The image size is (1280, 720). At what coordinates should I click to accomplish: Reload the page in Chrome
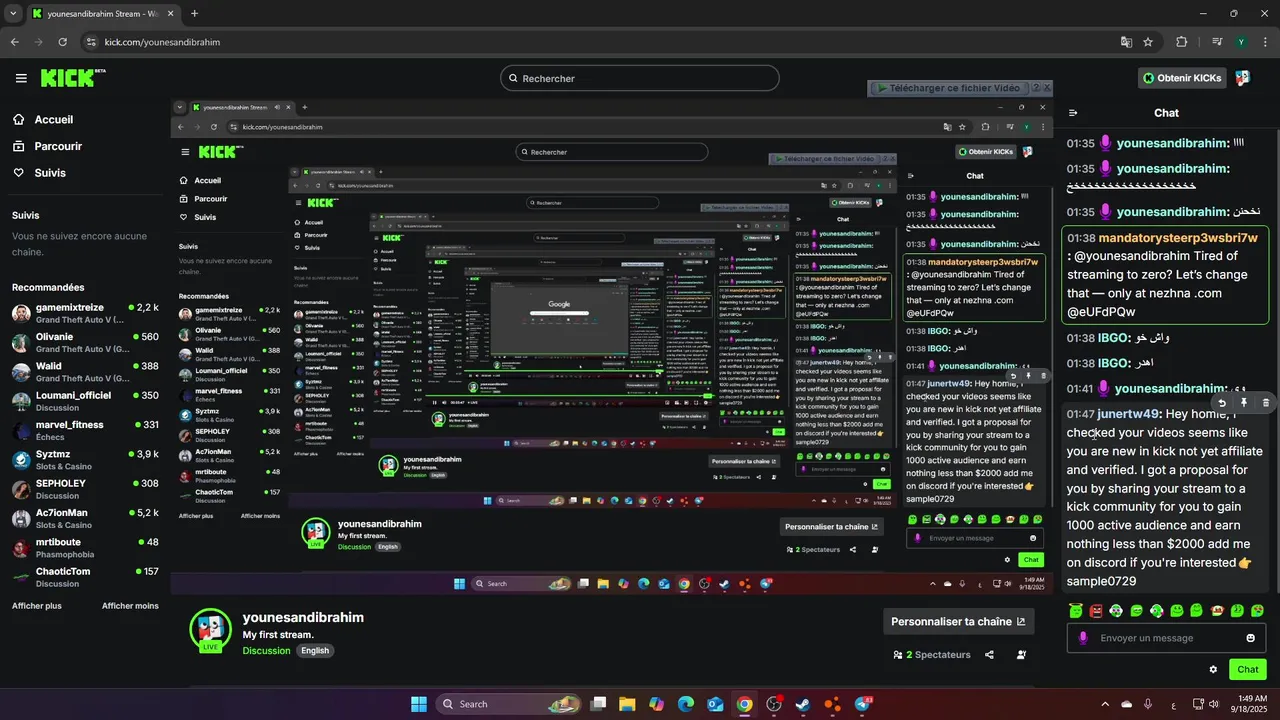63,42
